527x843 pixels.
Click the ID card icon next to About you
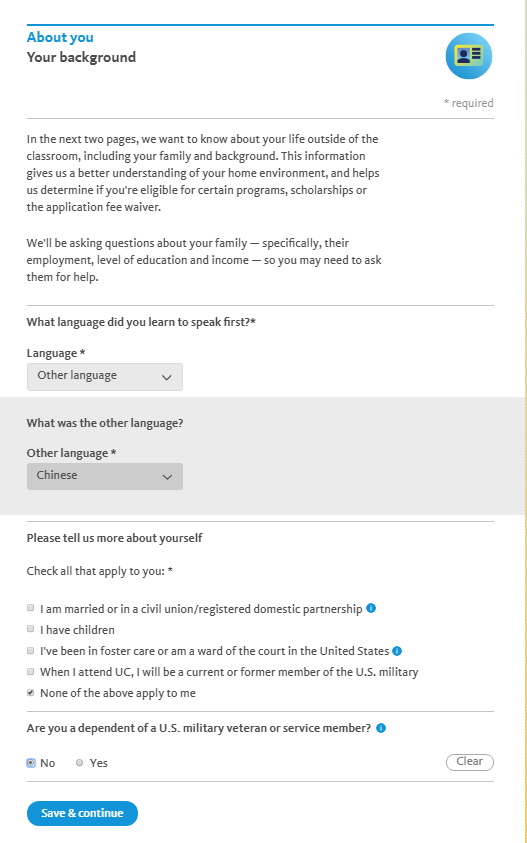point(468,56)
